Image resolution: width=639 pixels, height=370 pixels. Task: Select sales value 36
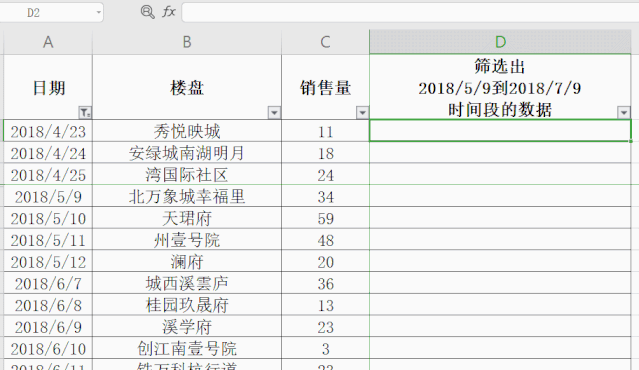[325, 283]
